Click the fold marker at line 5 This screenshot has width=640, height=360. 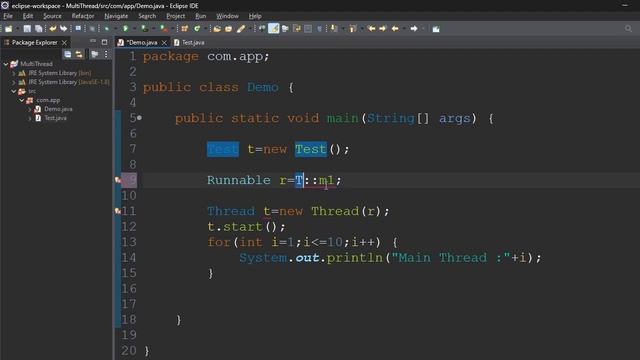139,118
